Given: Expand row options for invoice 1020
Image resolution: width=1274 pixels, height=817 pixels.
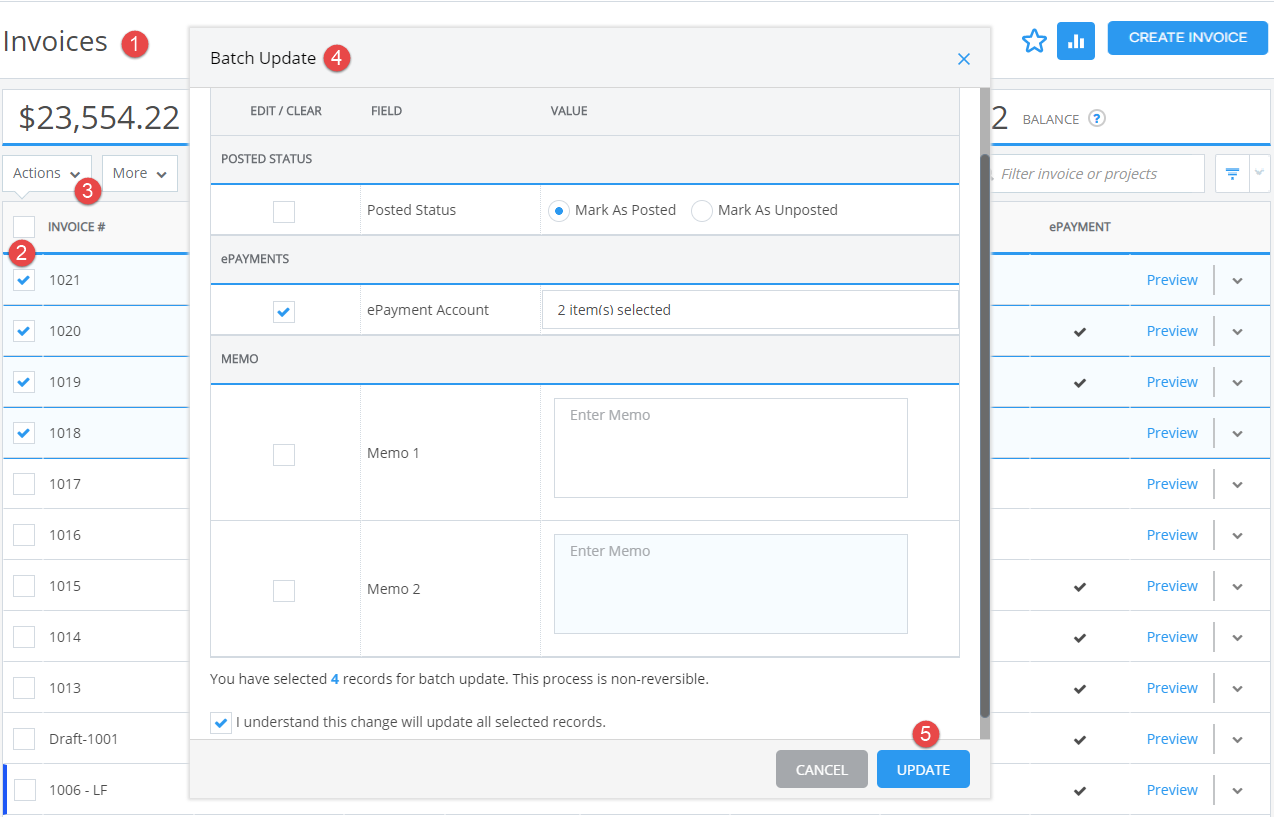Looking at the screenshot, I should tap(1237, 331).
